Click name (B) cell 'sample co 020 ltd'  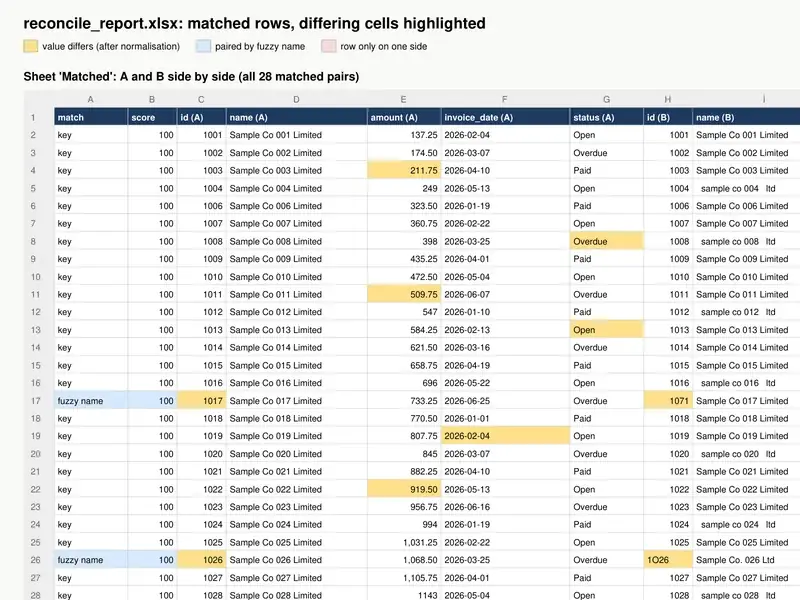tap(746, 454)
